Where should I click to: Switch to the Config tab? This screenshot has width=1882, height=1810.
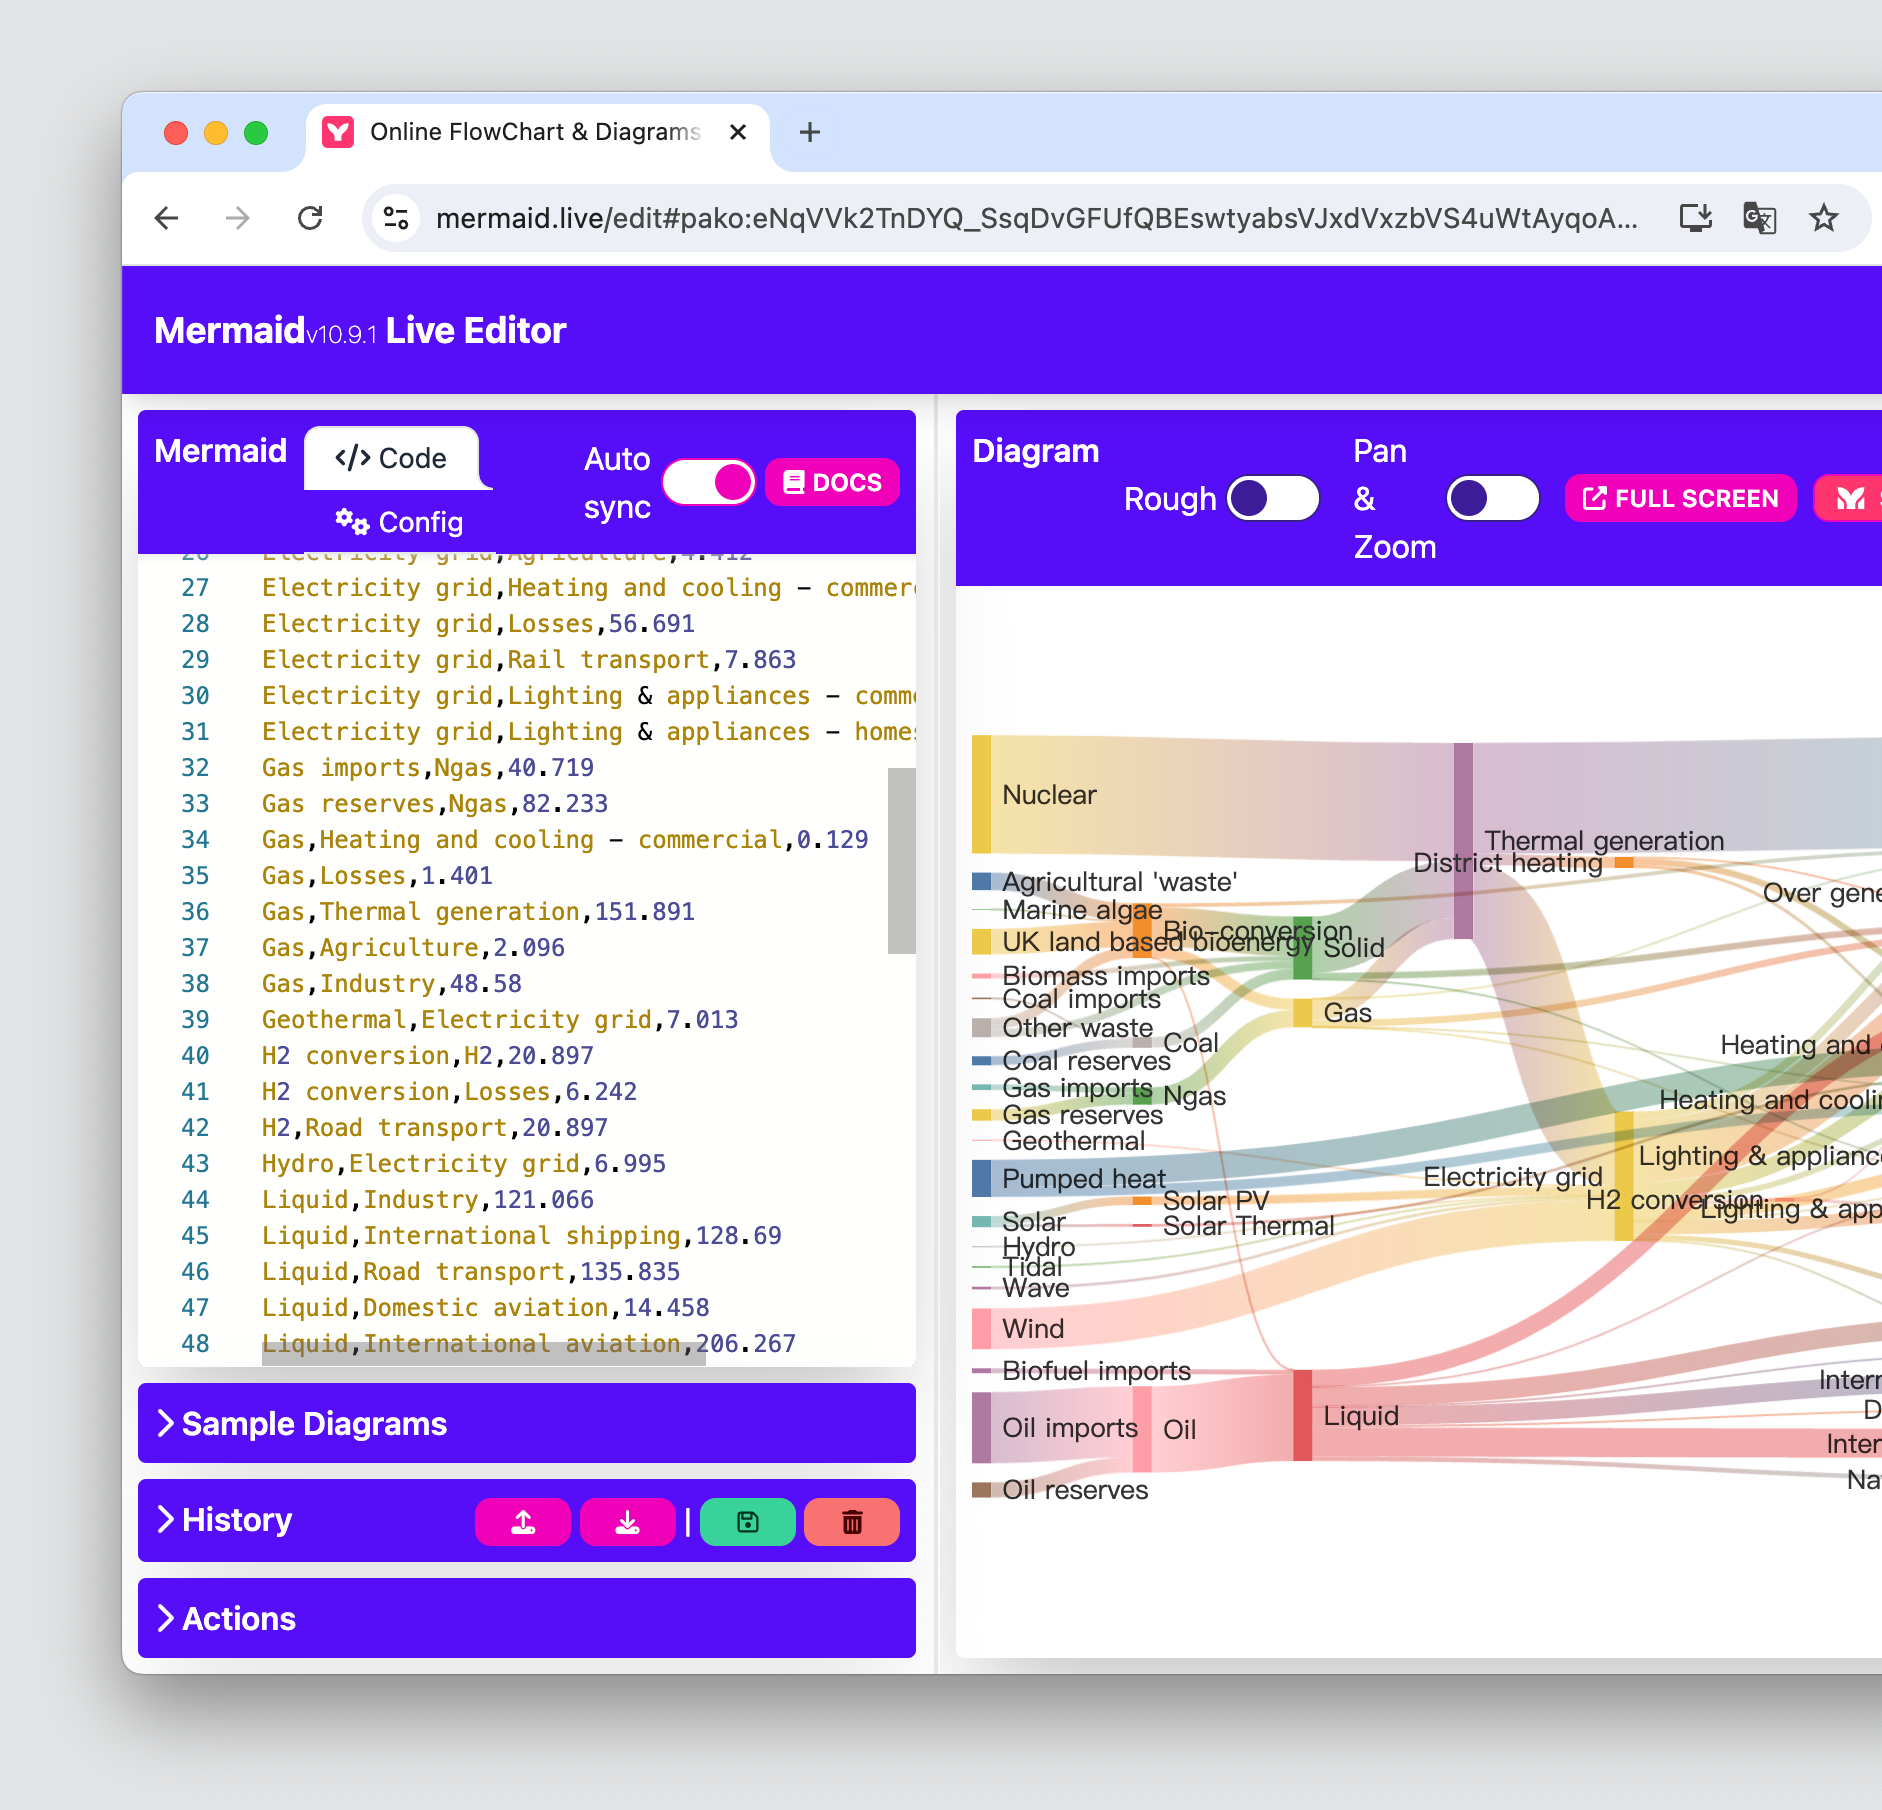pyautogui.click(x=399, y=522)
